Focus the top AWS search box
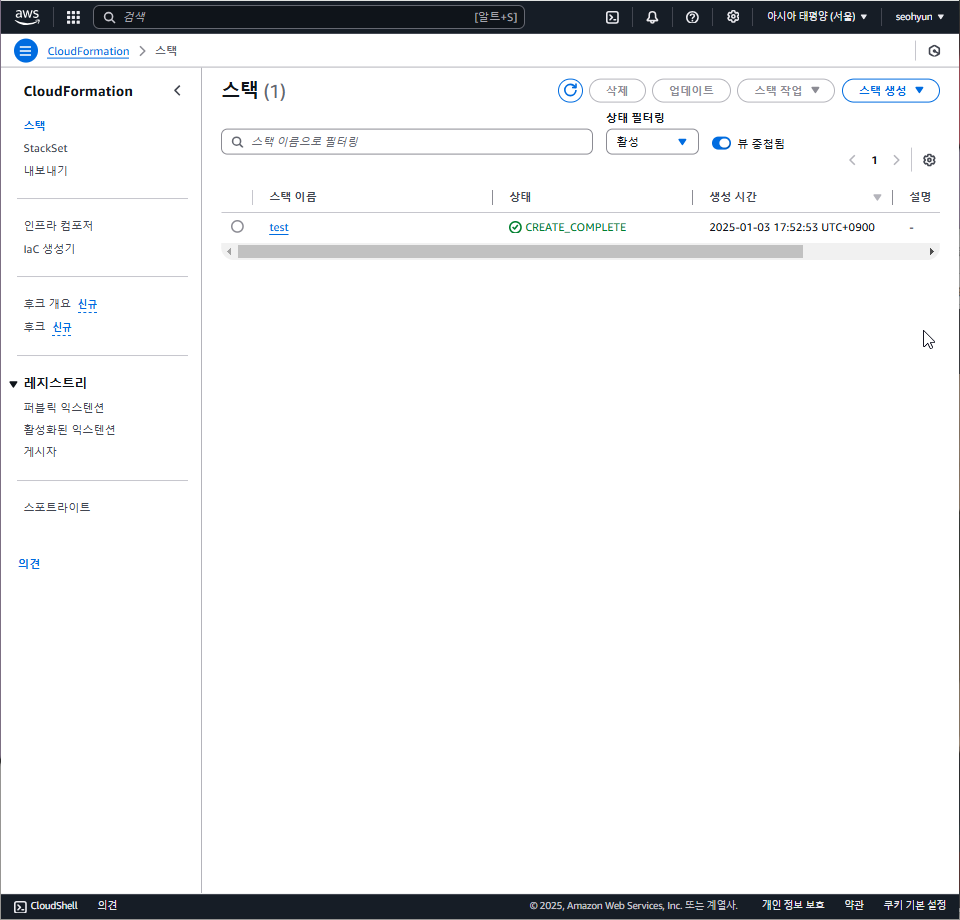 pyautogui.click(x=309, y=17)
